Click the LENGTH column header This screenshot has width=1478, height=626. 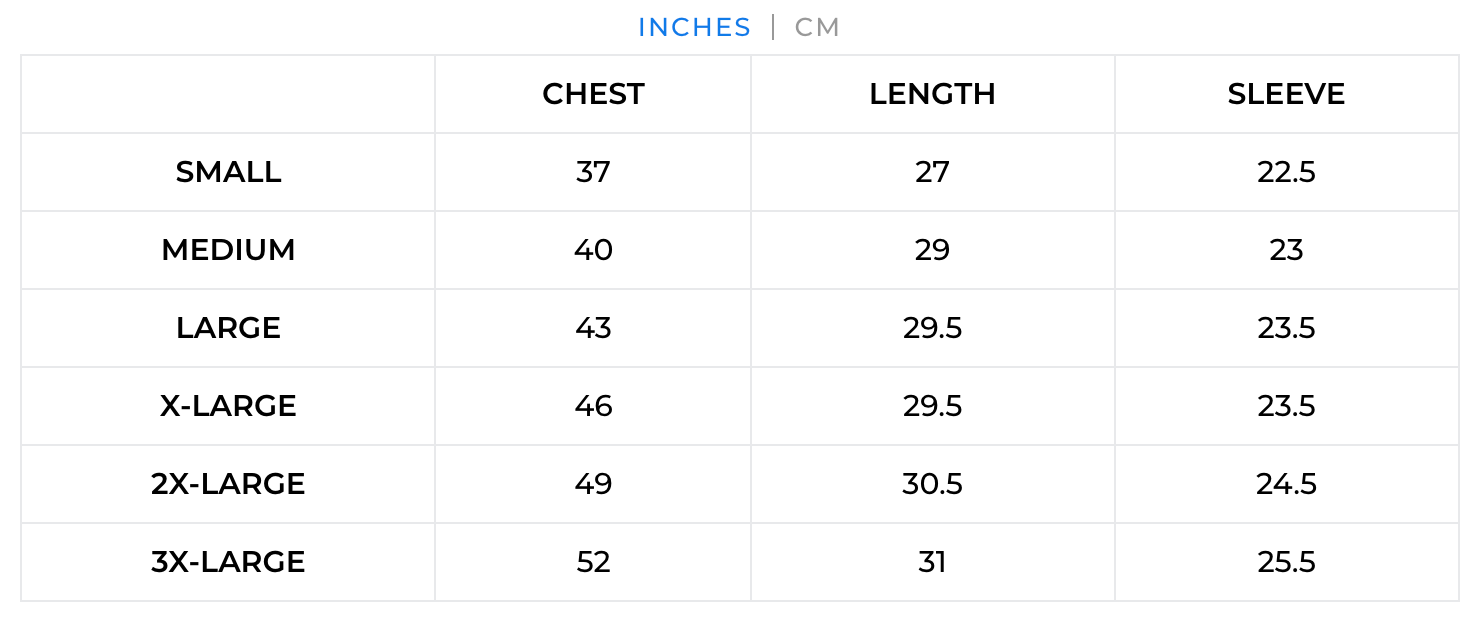(932, 94)
